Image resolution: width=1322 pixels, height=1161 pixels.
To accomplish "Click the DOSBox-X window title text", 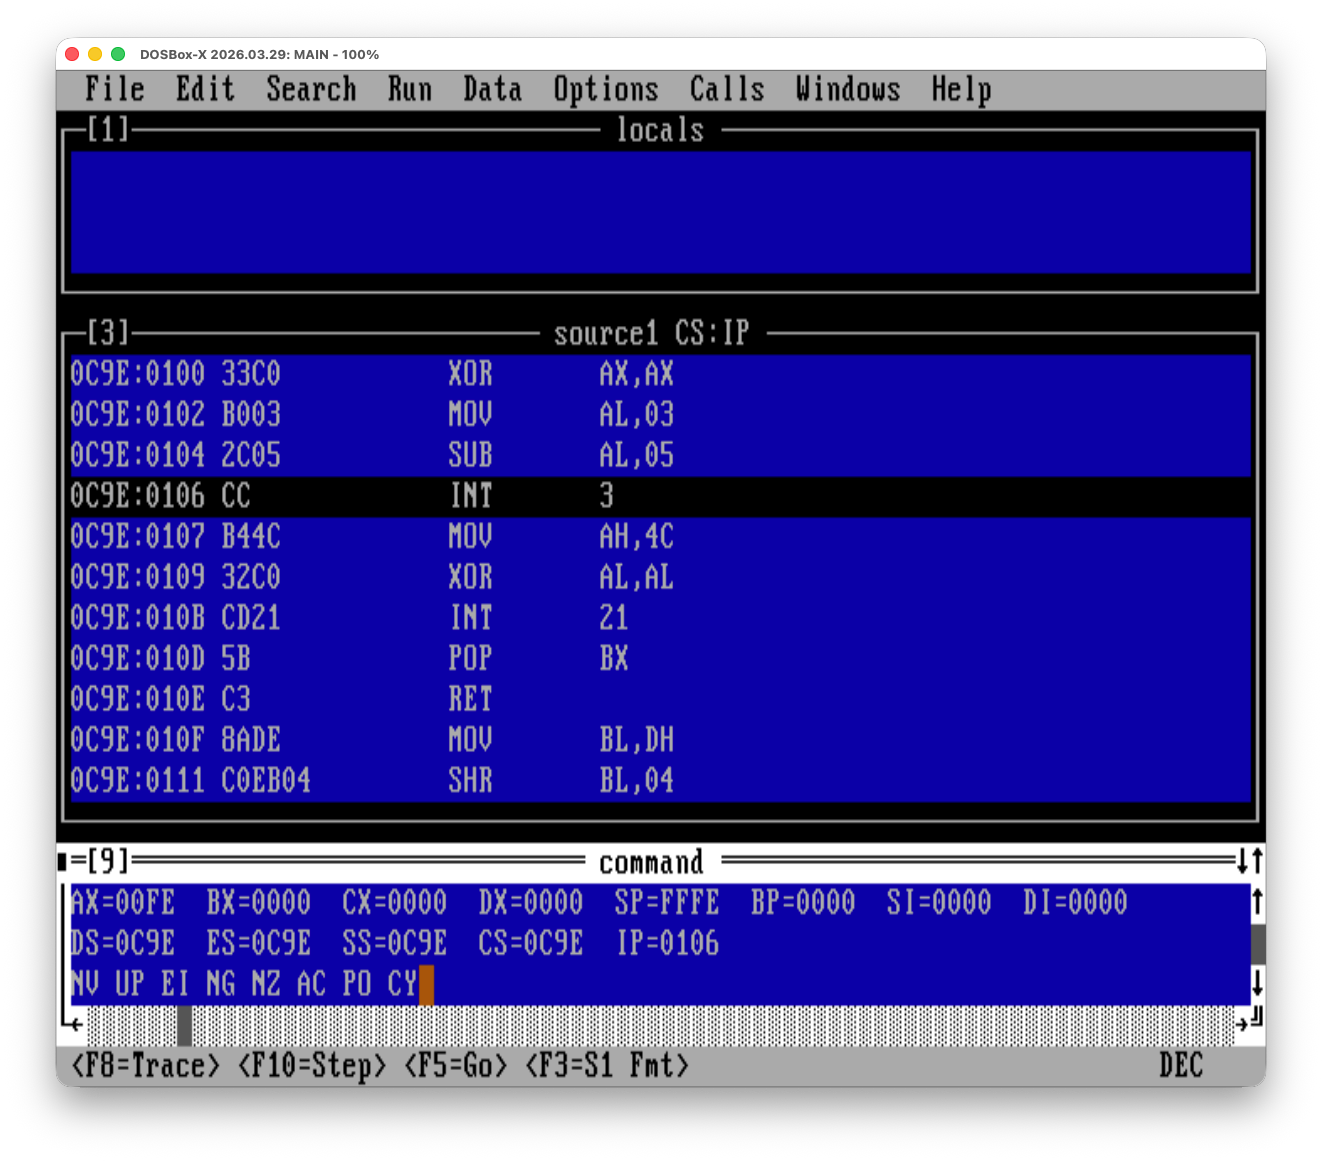I will (259, 54).
